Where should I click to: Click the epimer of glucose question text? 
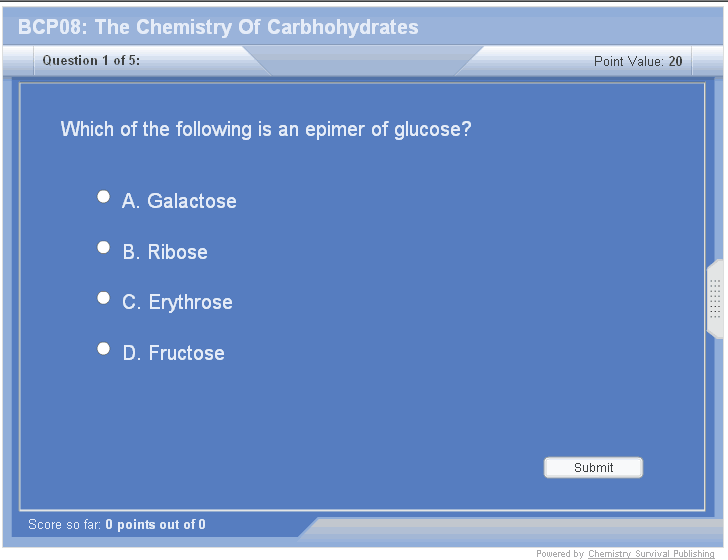[x=265, y=129]
